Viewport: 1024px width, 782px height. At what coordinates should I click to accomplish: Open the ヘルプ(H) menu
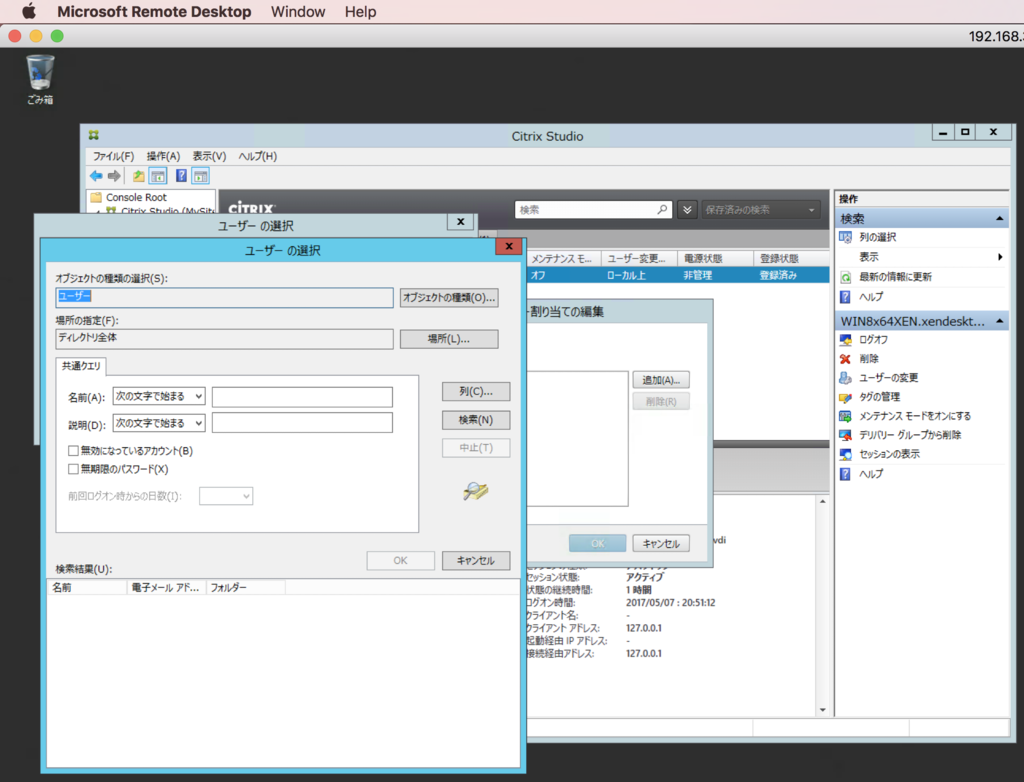(x=257, y=156)
